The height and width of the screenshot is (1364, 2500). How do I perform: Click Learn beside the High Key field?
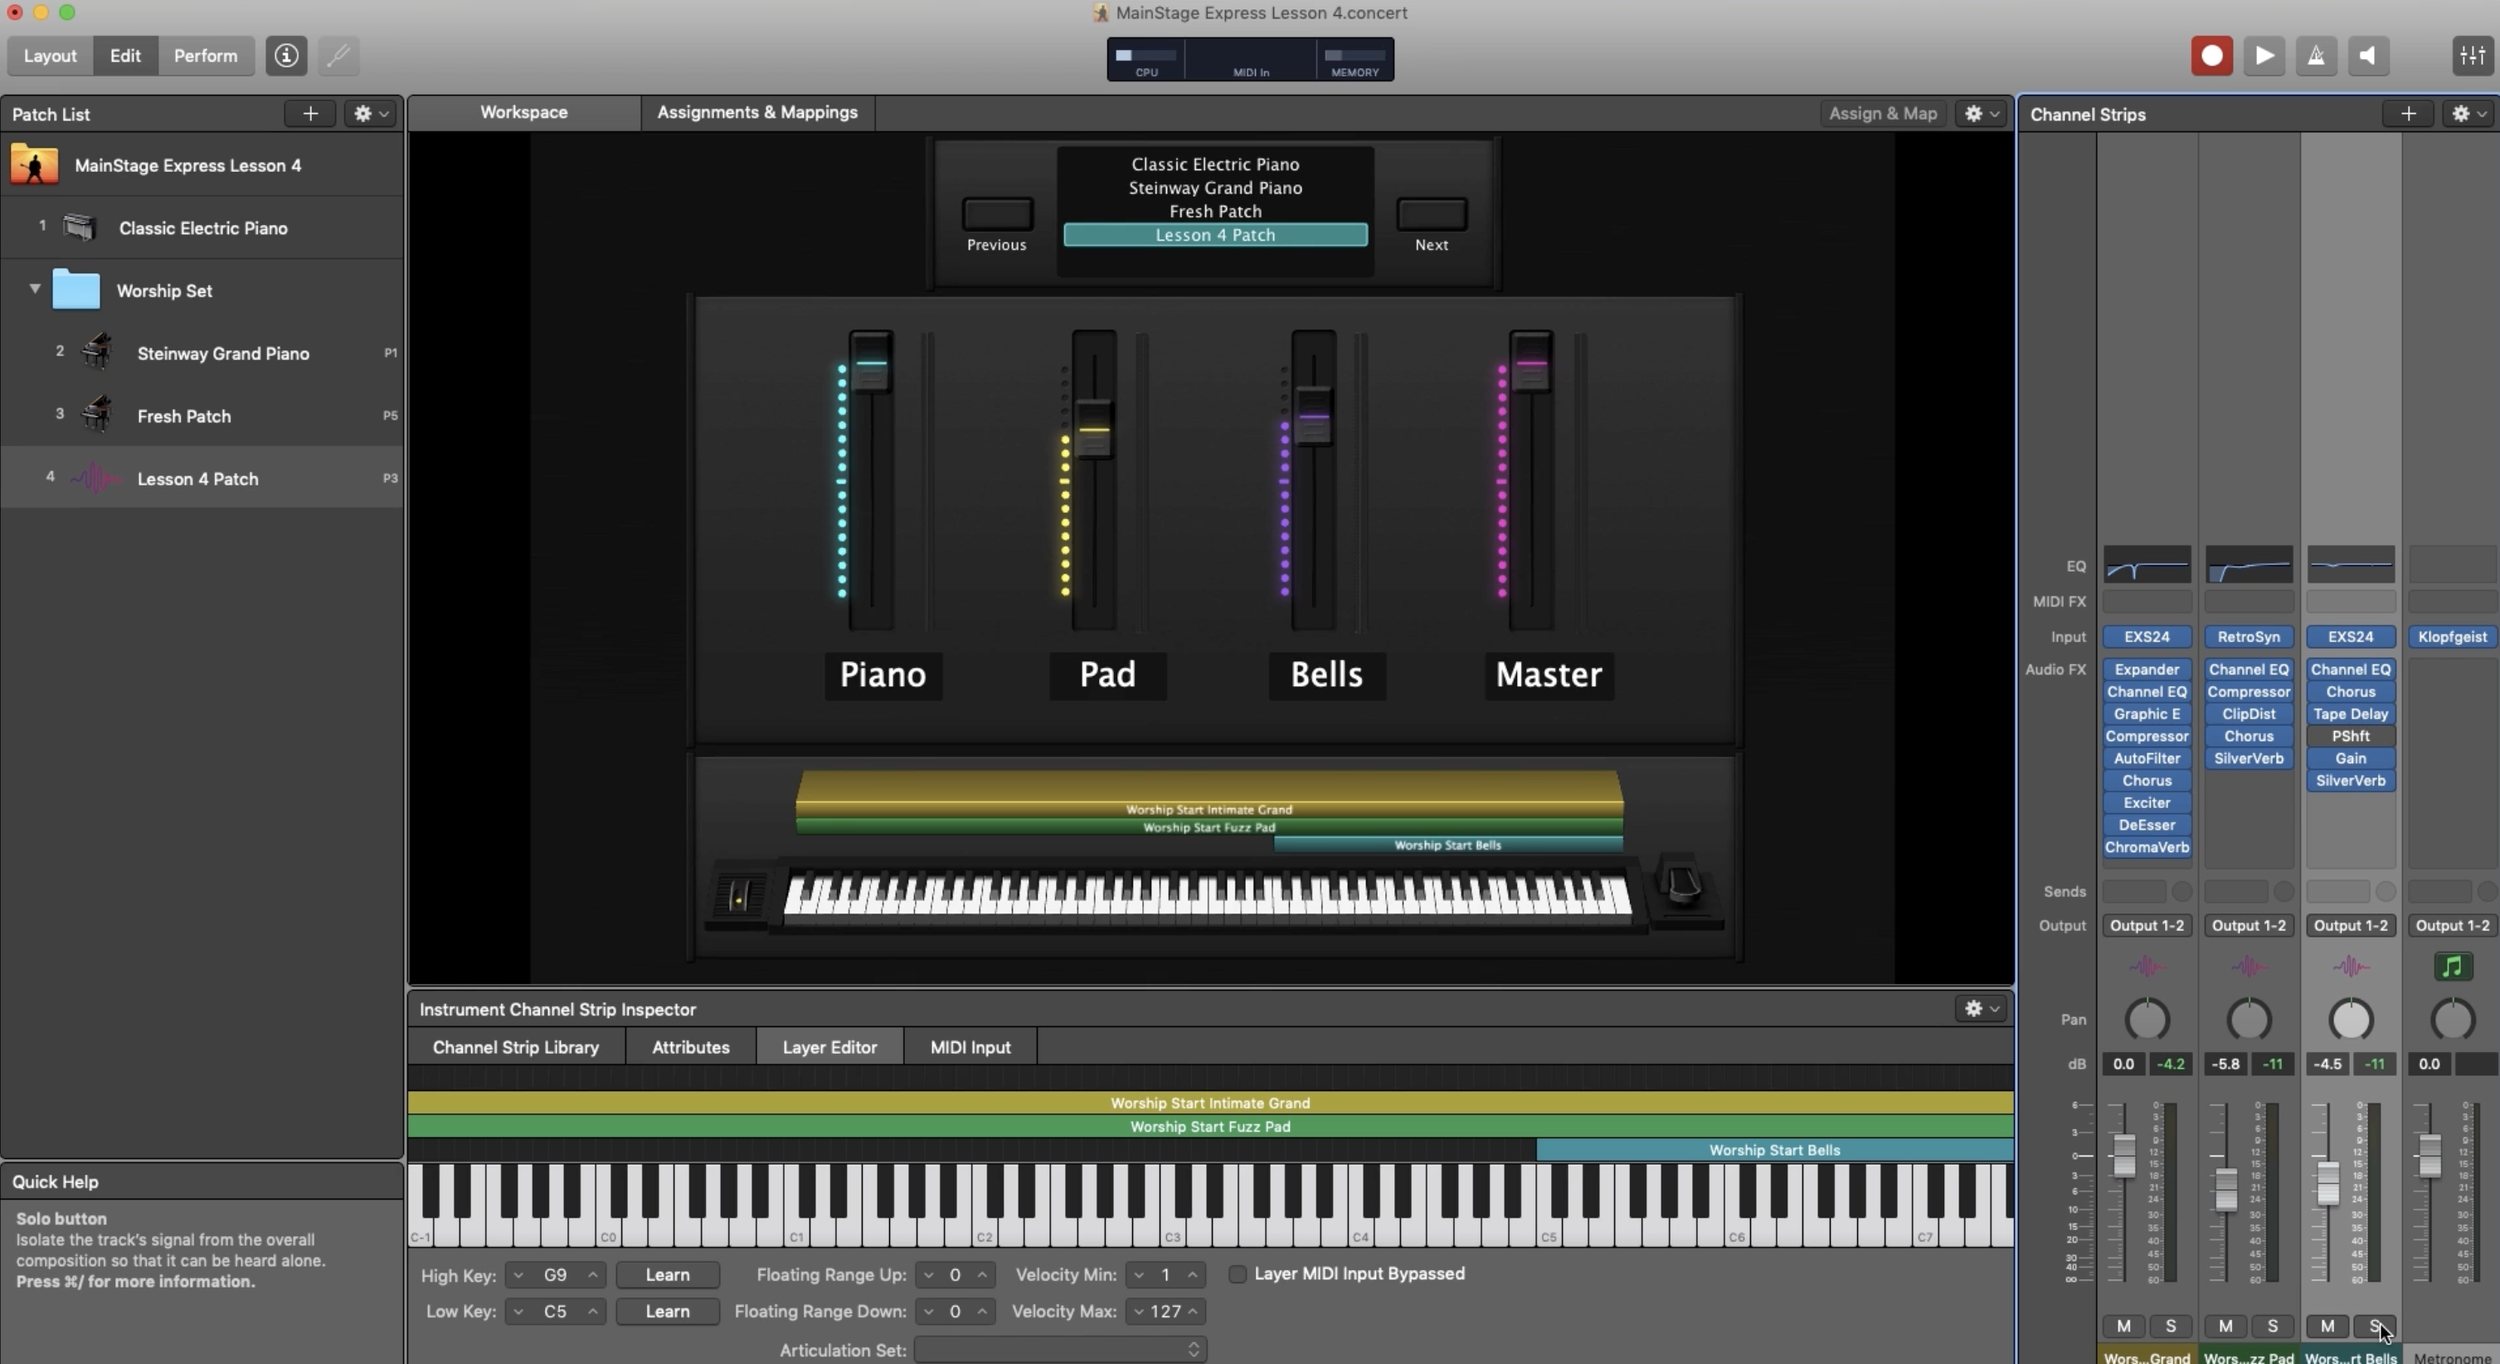tap(667, 1275)
